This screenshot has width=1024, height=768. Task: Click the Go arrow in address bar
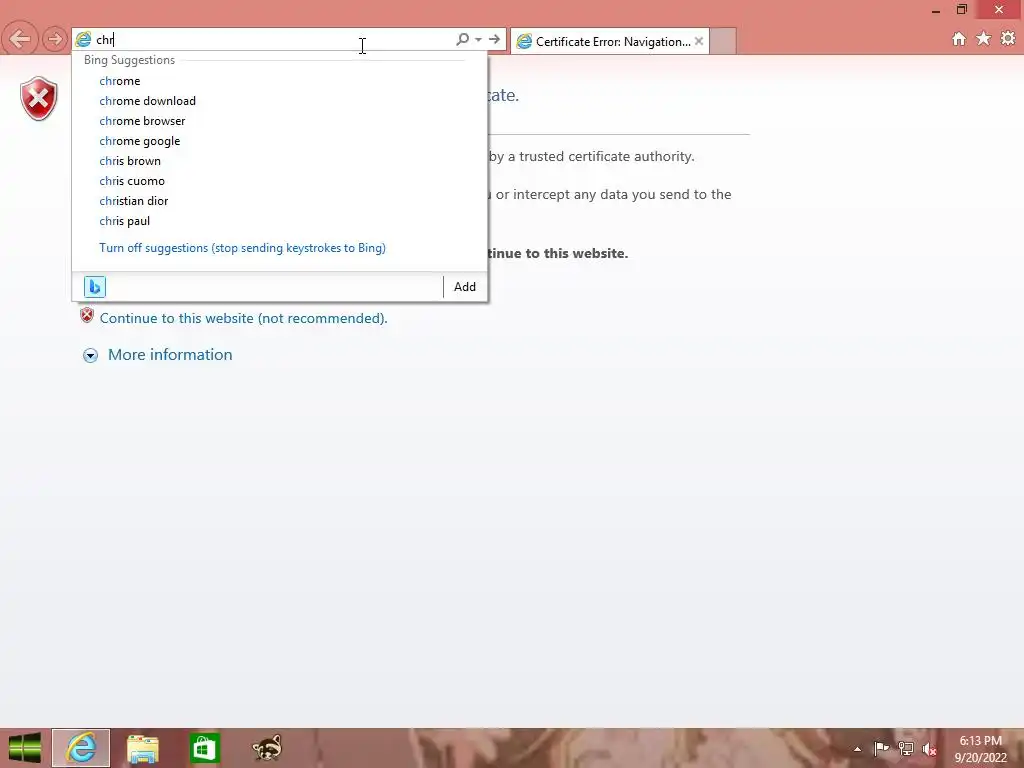pyautogui.click(x=494, y=39)
